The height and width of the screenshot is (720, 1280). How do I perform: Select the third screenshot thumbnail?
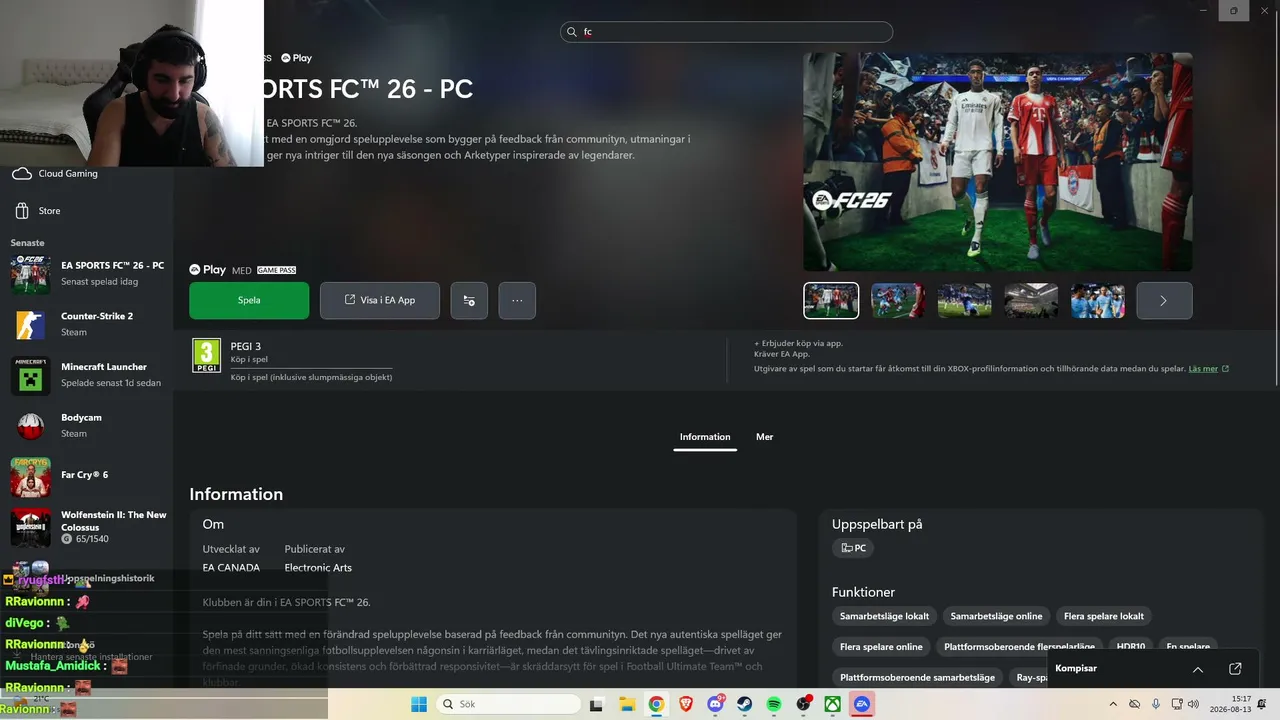[x=964, y=300]
